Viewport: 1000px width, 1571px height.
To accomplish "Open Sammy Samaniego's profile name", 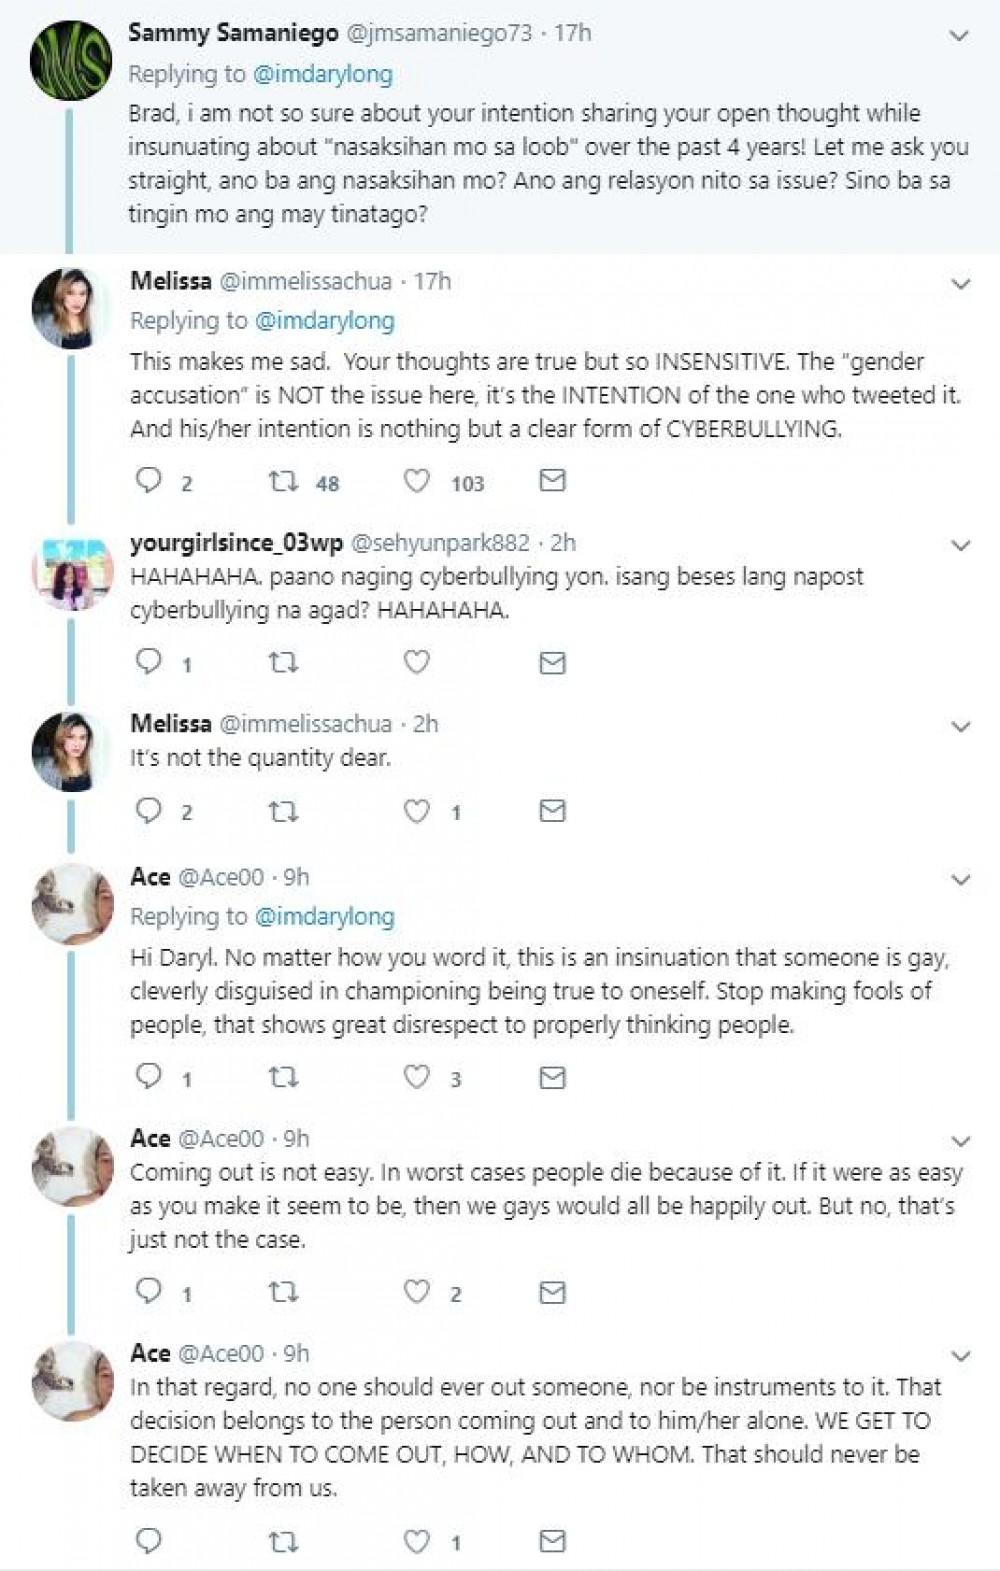I will [233, 33].
